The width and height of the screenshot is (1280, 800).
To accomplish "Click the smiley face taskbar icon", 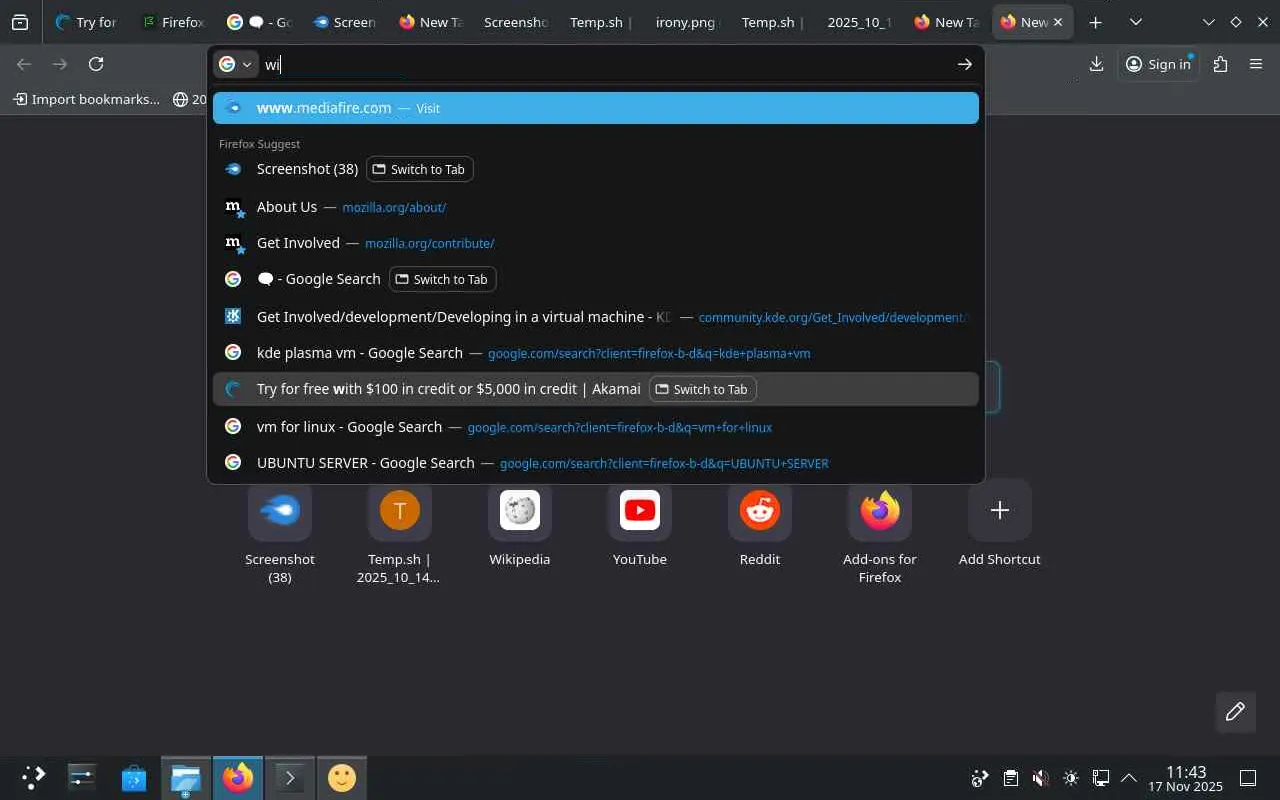I will point(342,777).
